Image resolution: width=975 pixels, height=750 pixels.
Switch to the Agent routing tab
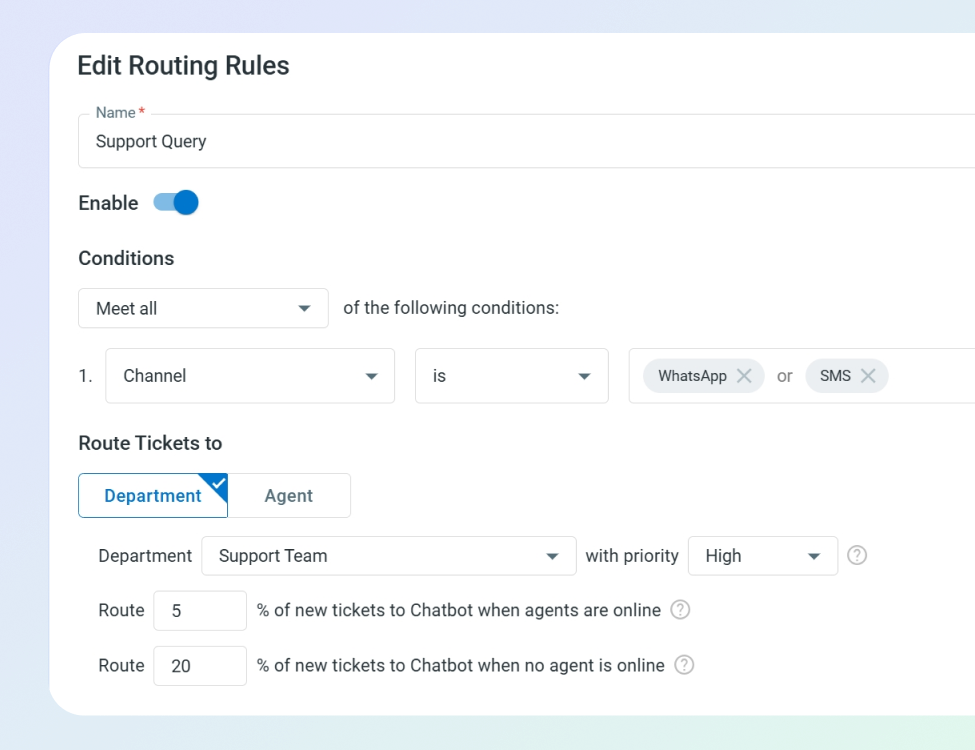[x=289, y=496]
